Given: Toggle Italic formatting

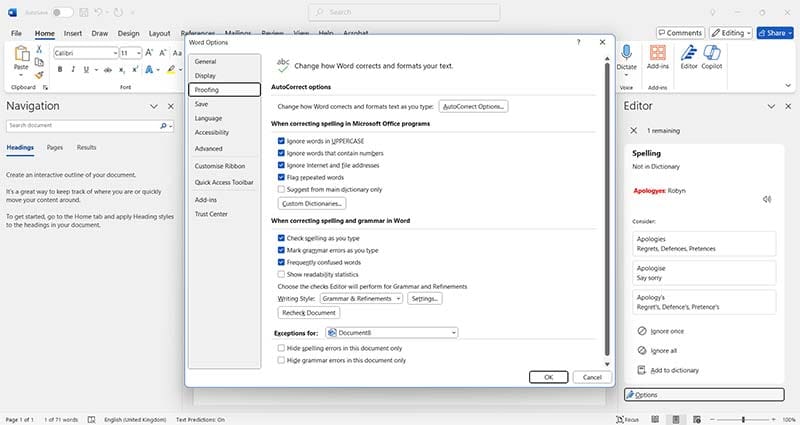Looking at the screenshot, I should (x=73, y=69).
